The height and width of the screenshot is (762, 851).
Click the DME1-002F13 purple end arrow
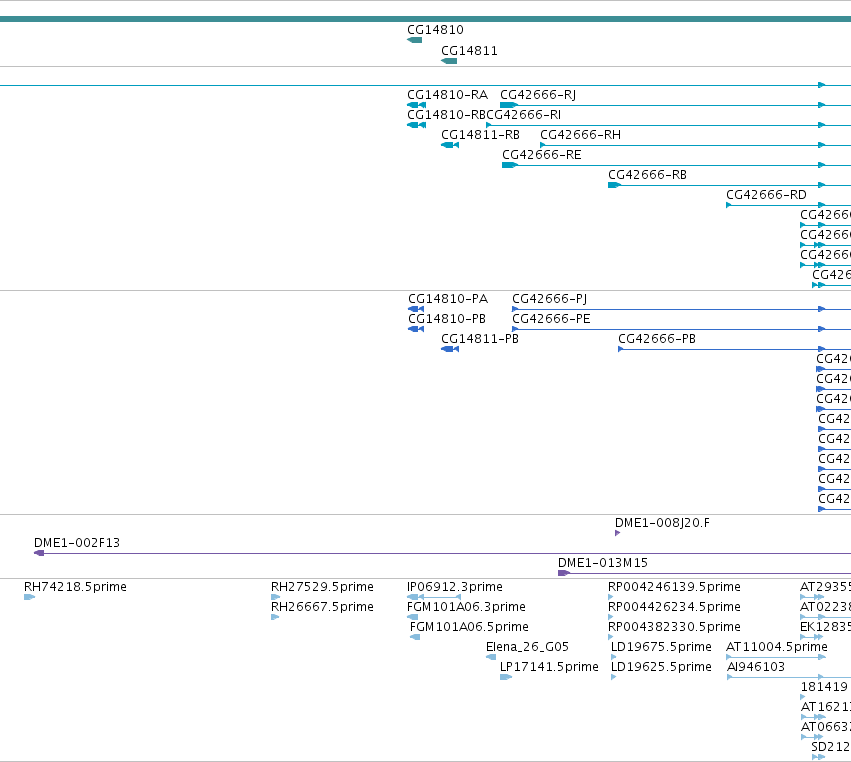39,553
